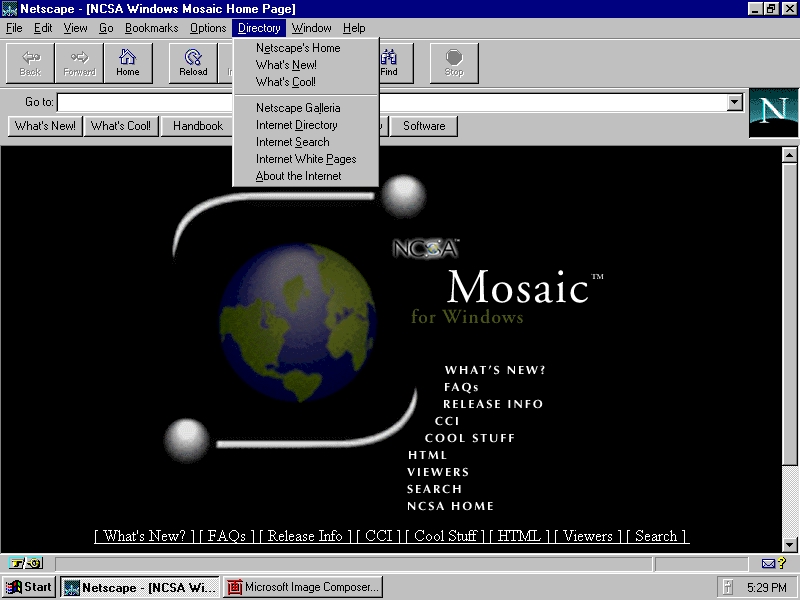Click COOL STUFF on Mosaic image

(x=470, y=438)
